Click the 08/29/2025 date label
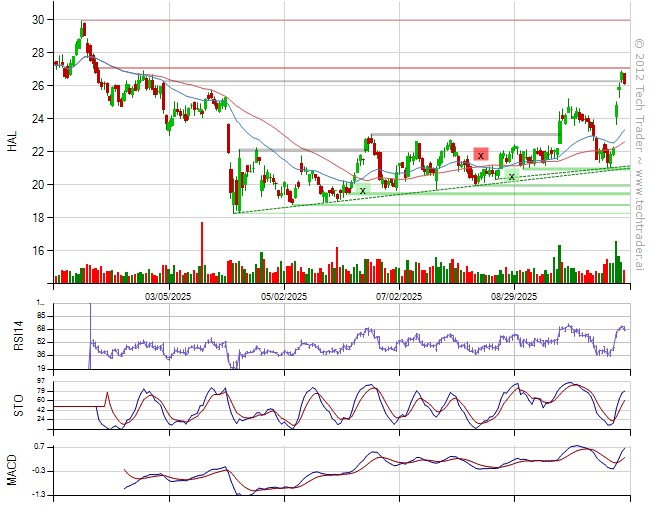 515,297
